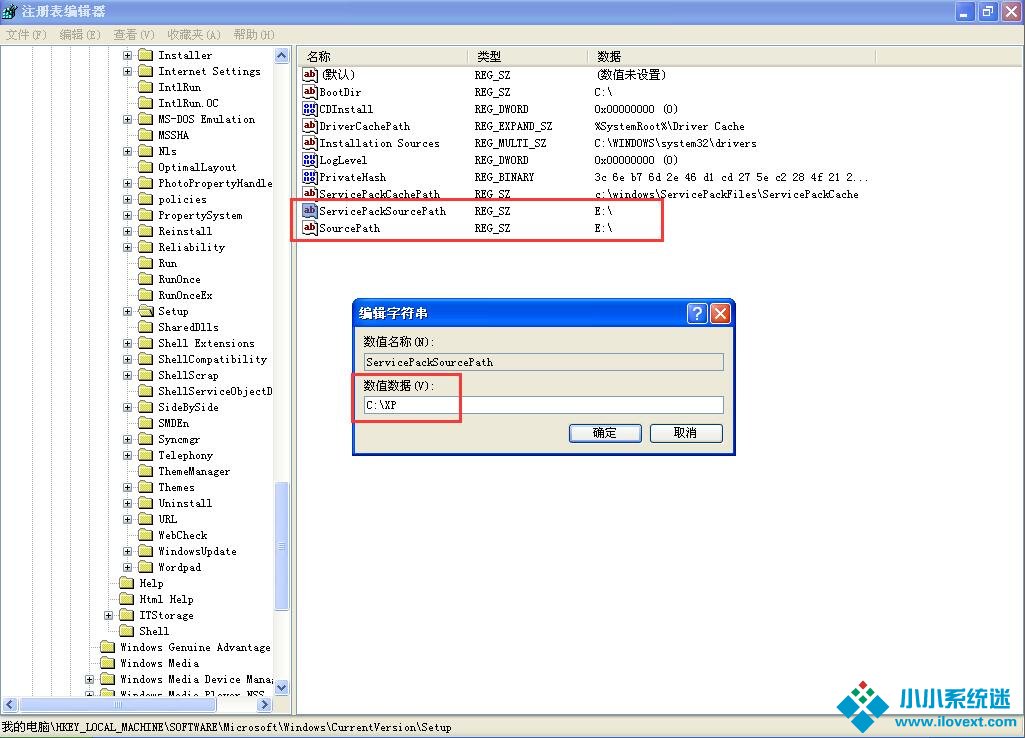Click the Installation Sources value icon
Viewport: 1025px width, 738px height.
pos(310,143)
